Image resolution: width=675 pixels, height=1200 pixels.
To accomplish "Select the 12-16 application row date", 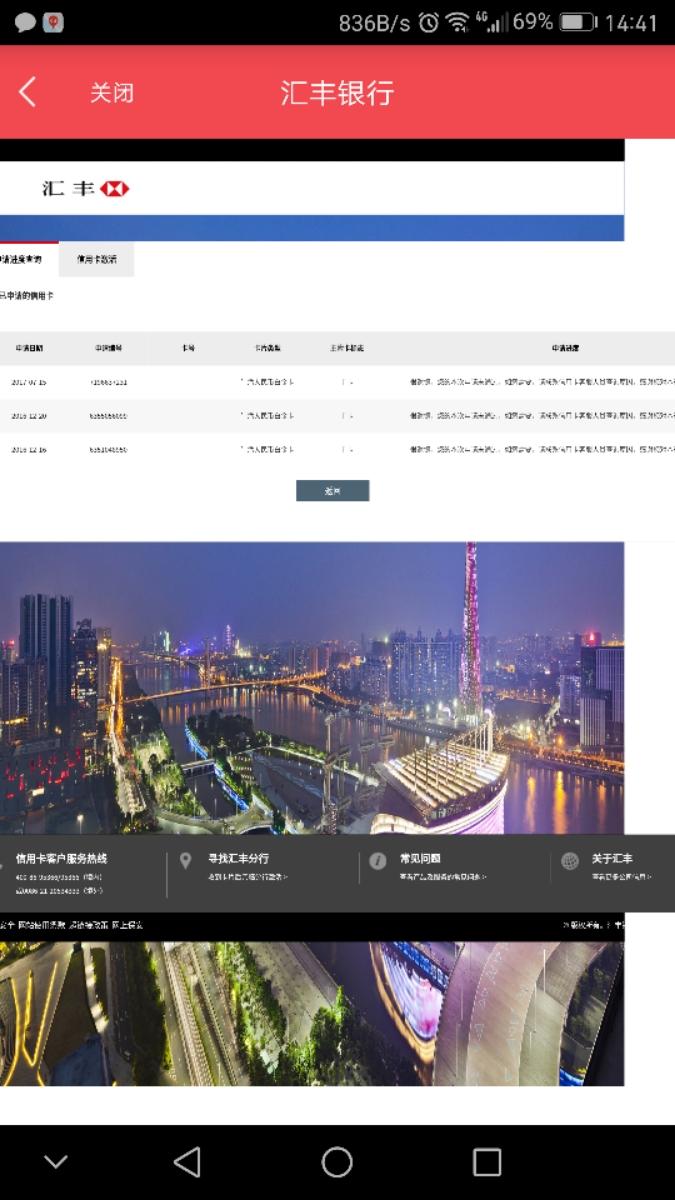I will 29,449.
